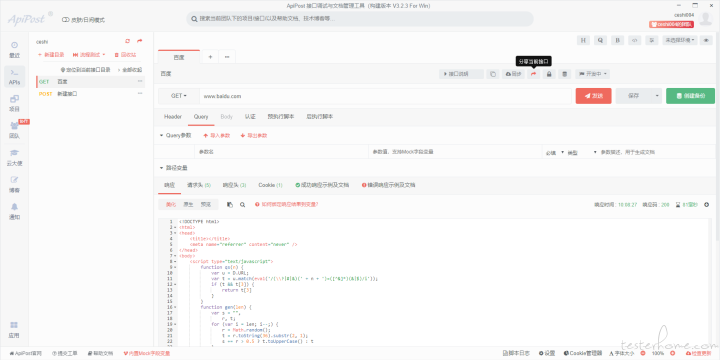The width and height of the screenshot is (720, 360).
Task: Click the H button in top-right toolbar
Action: (x=583, y=40)
